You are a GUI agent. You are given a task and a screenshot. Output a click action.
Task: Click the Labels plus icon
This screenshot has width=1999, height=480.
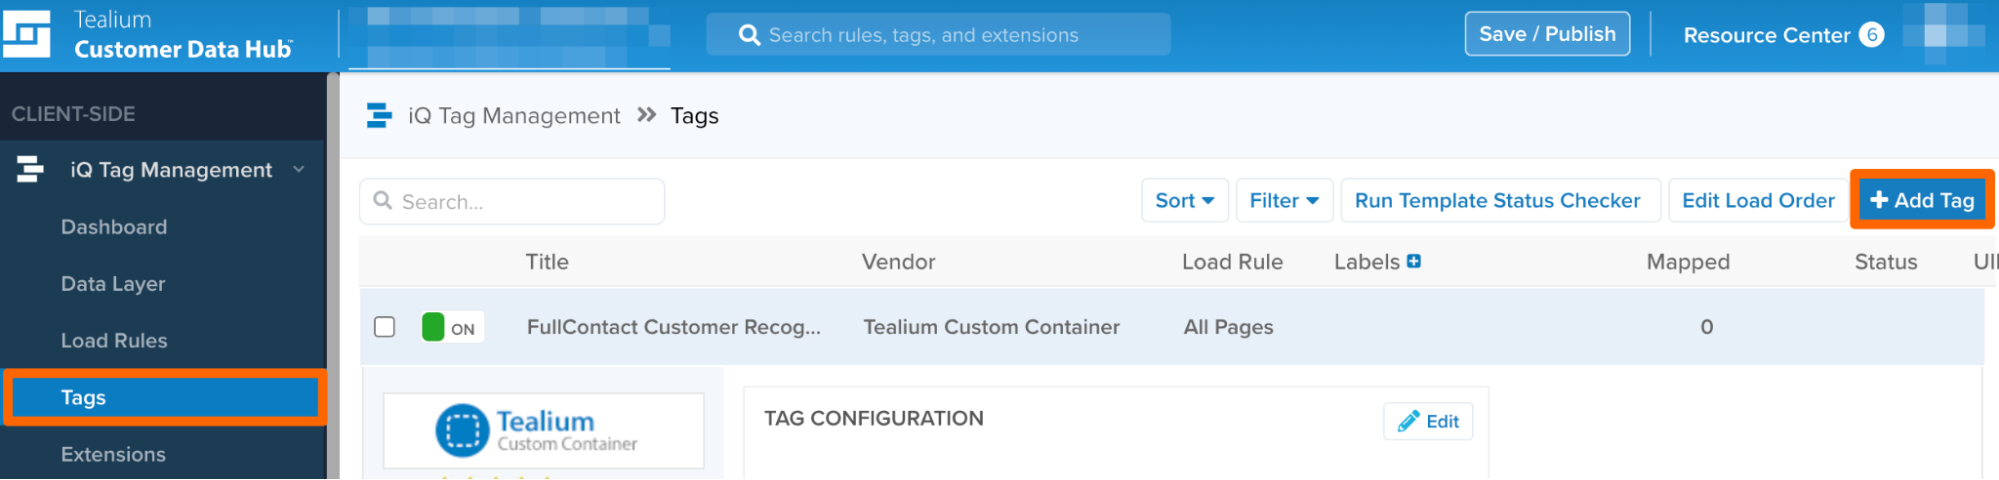coord(1414,261)
